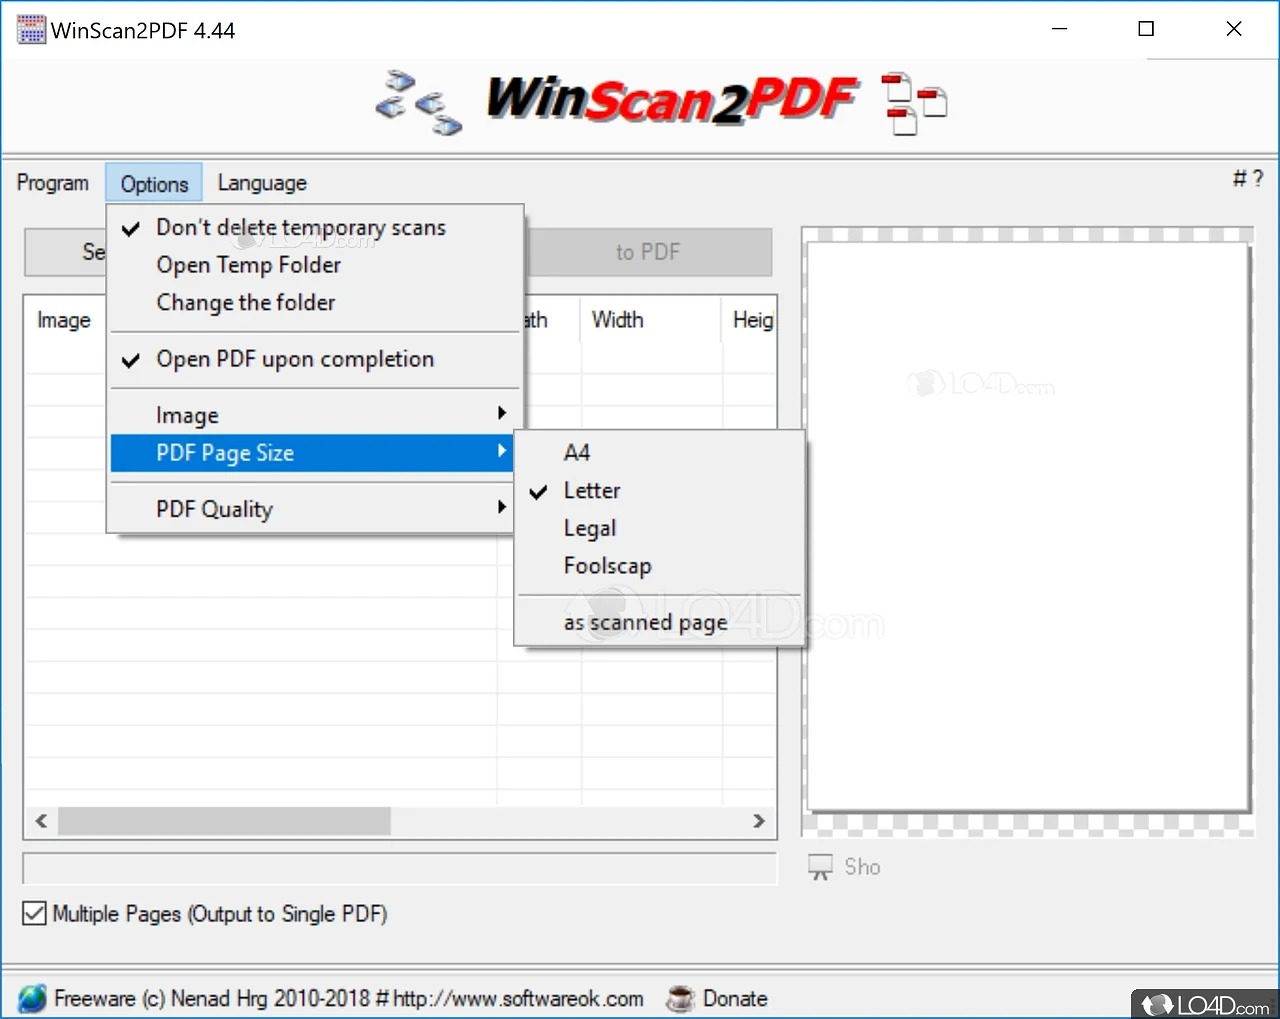Click the coffee cup Donate icon
The width and height of the screenshot is (1280, 1019).
(x=680, y=998)
